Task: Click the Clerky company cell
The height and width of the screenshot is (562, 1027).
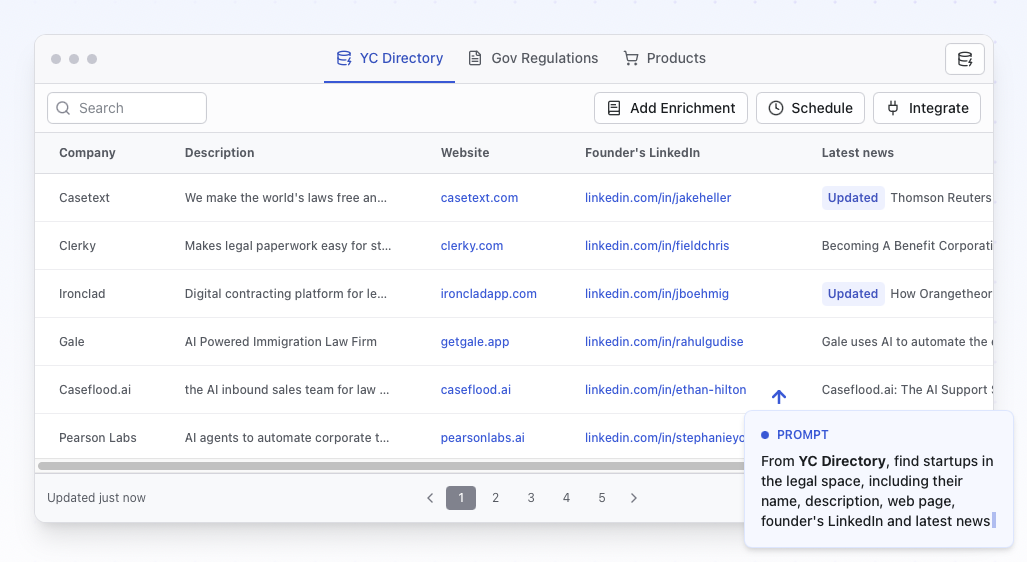Action: [x=77, y=246]
